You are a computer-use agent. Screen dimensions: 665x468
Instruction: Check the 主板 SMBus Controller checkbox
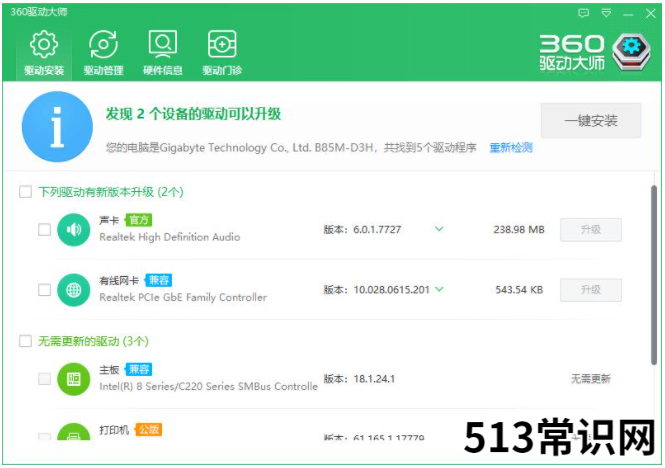click(x=45, y=378)
